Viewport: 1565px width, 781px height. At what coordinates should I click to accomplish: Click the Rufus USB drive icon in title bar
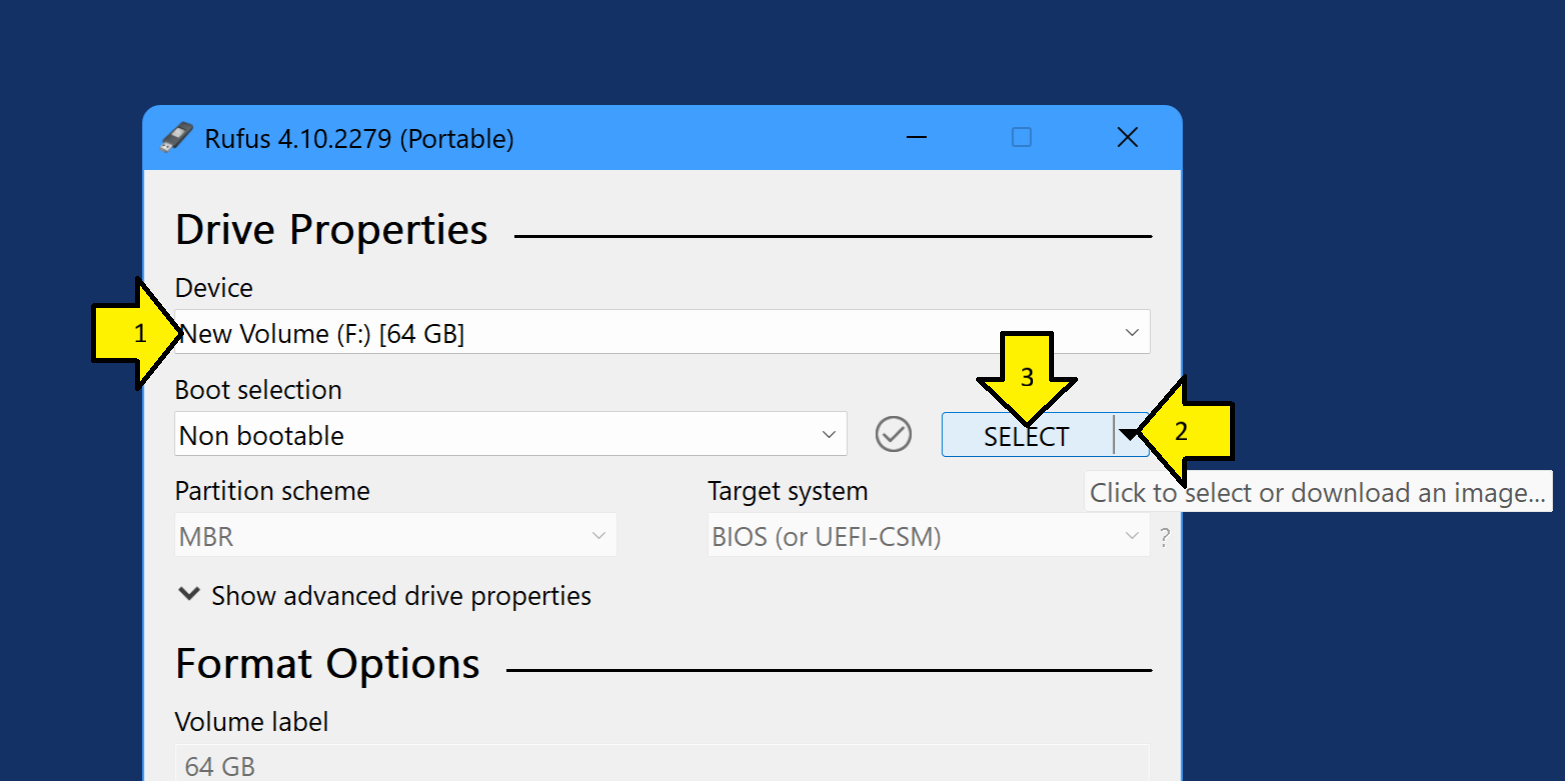coord(176,137)
